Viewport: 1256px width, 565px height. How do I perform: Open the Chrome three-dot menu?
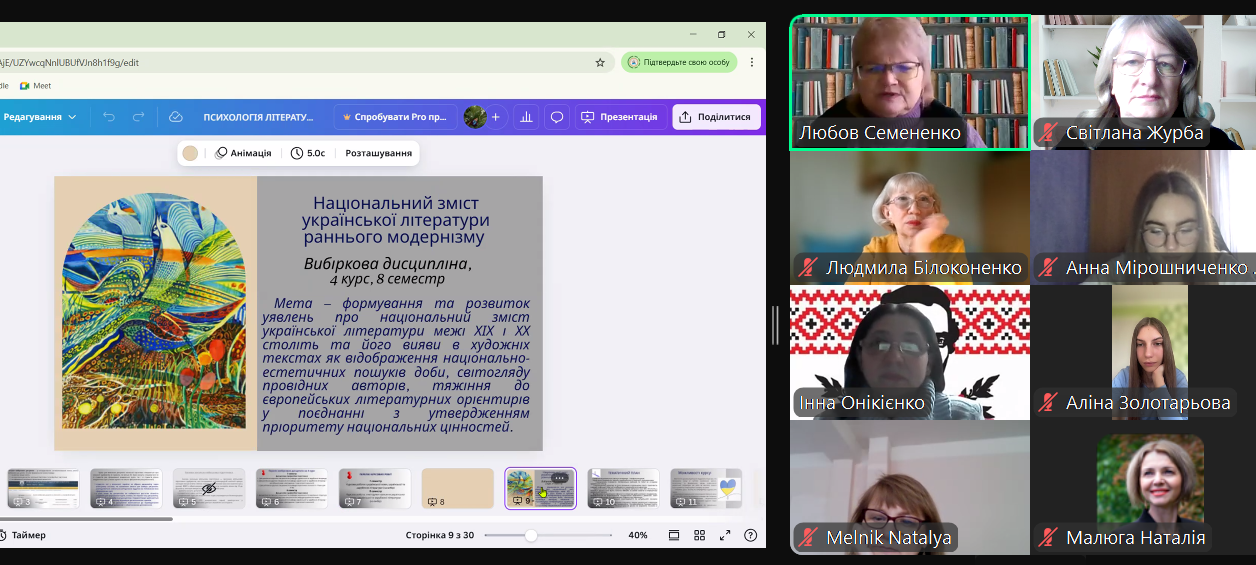[x=751, y=62]
